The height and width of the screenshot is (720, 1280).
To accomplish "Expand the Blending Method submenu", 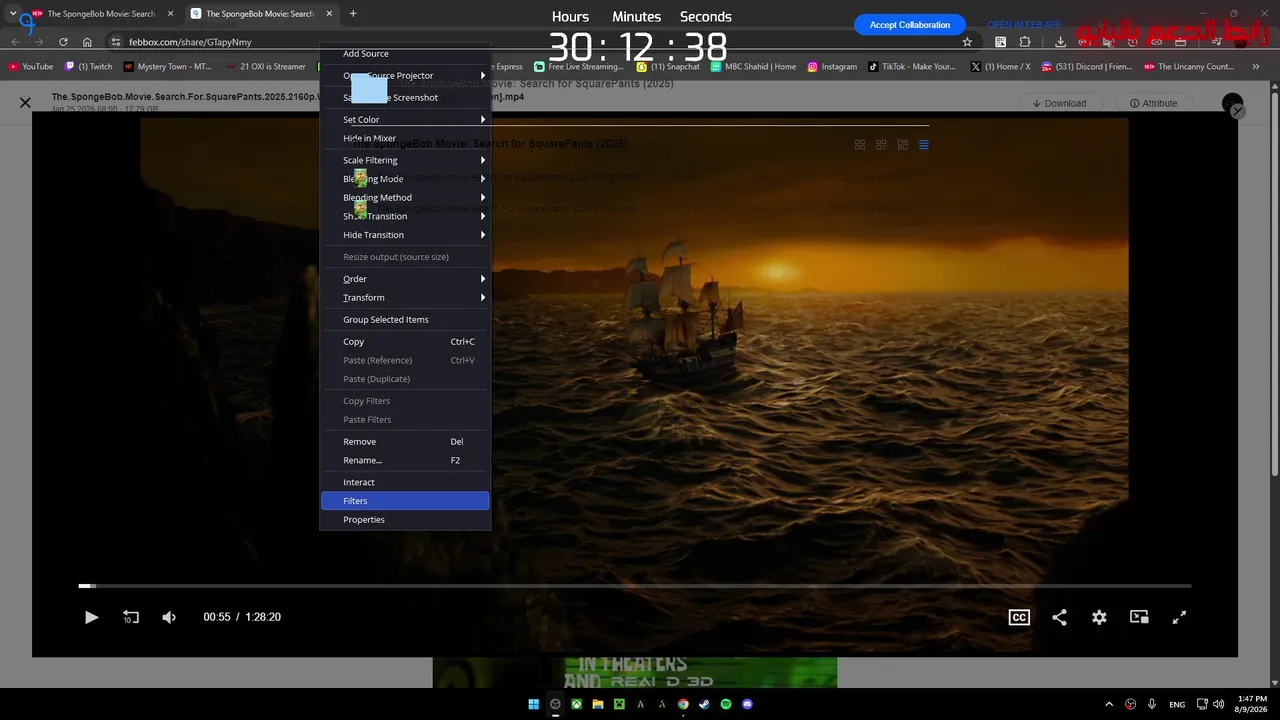I will pyautogui.click(x=405, y=198).
